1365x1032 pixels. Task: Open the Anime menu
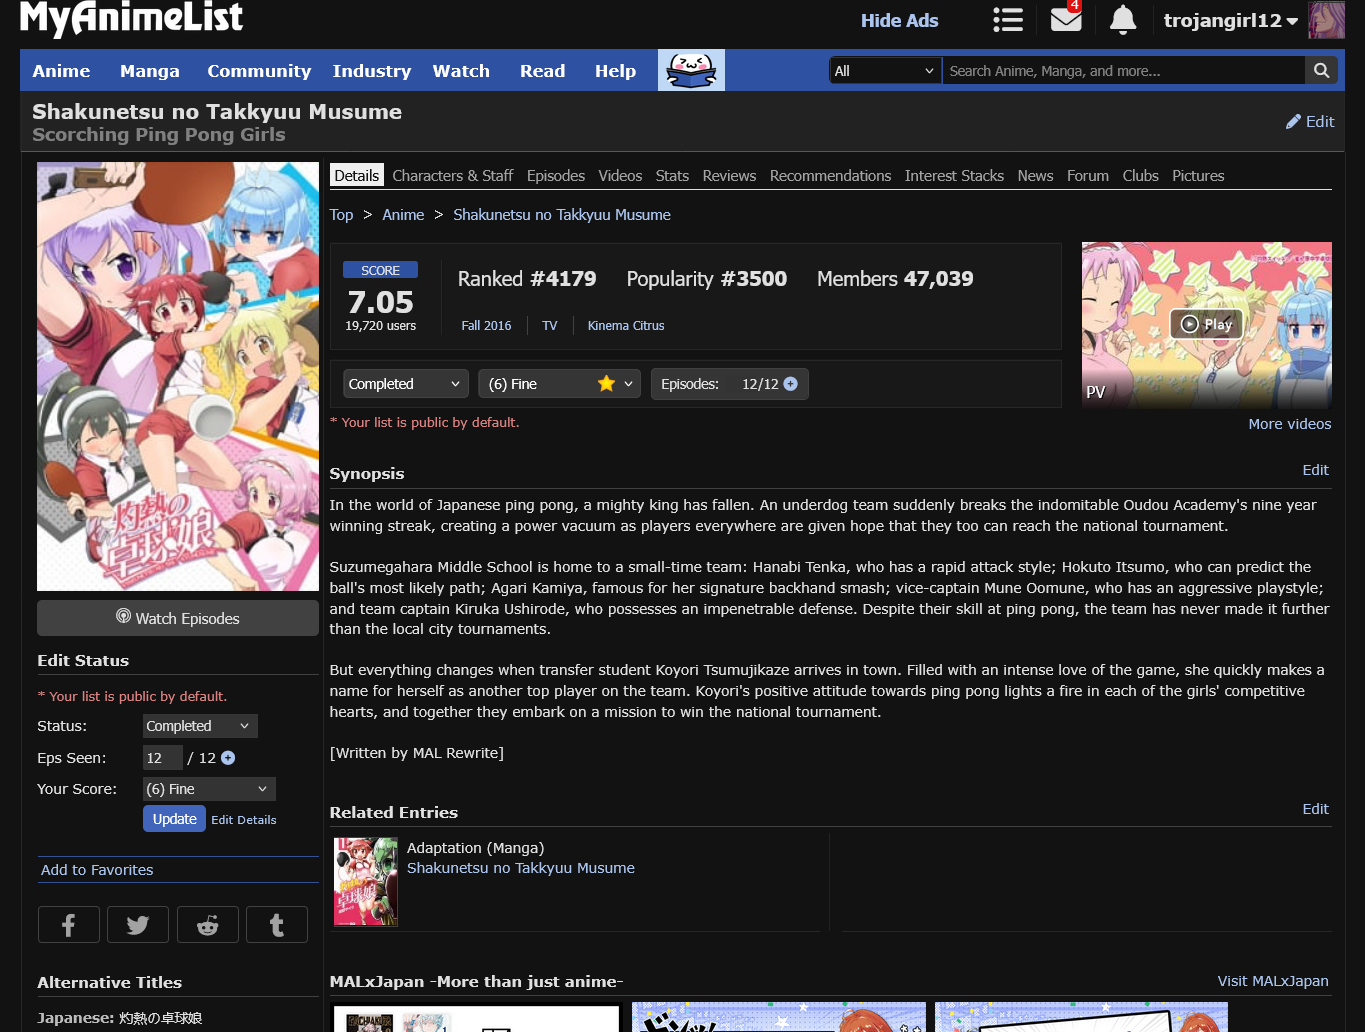pyautogui.click(x=61, y=71)
